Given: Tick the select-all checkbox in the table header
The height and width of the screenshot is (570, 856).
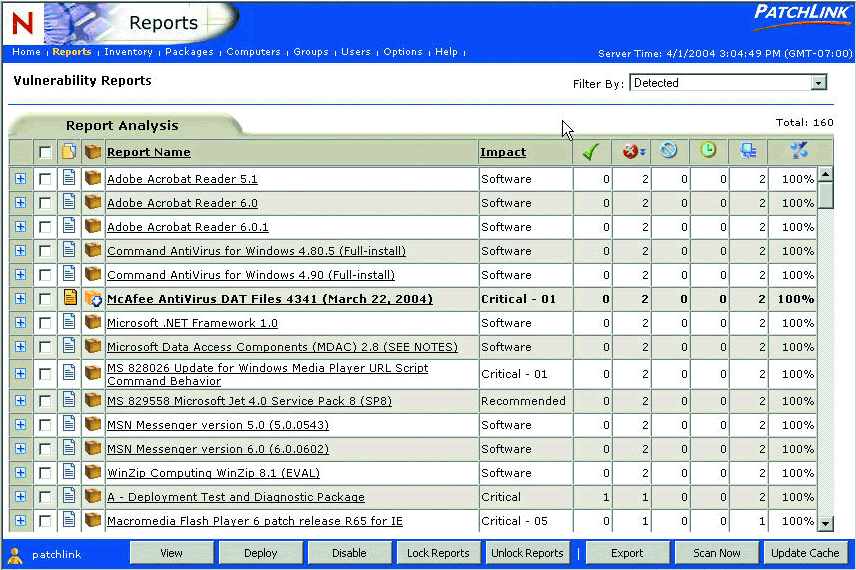Looking at the screenshot, I should pos(45,152).
